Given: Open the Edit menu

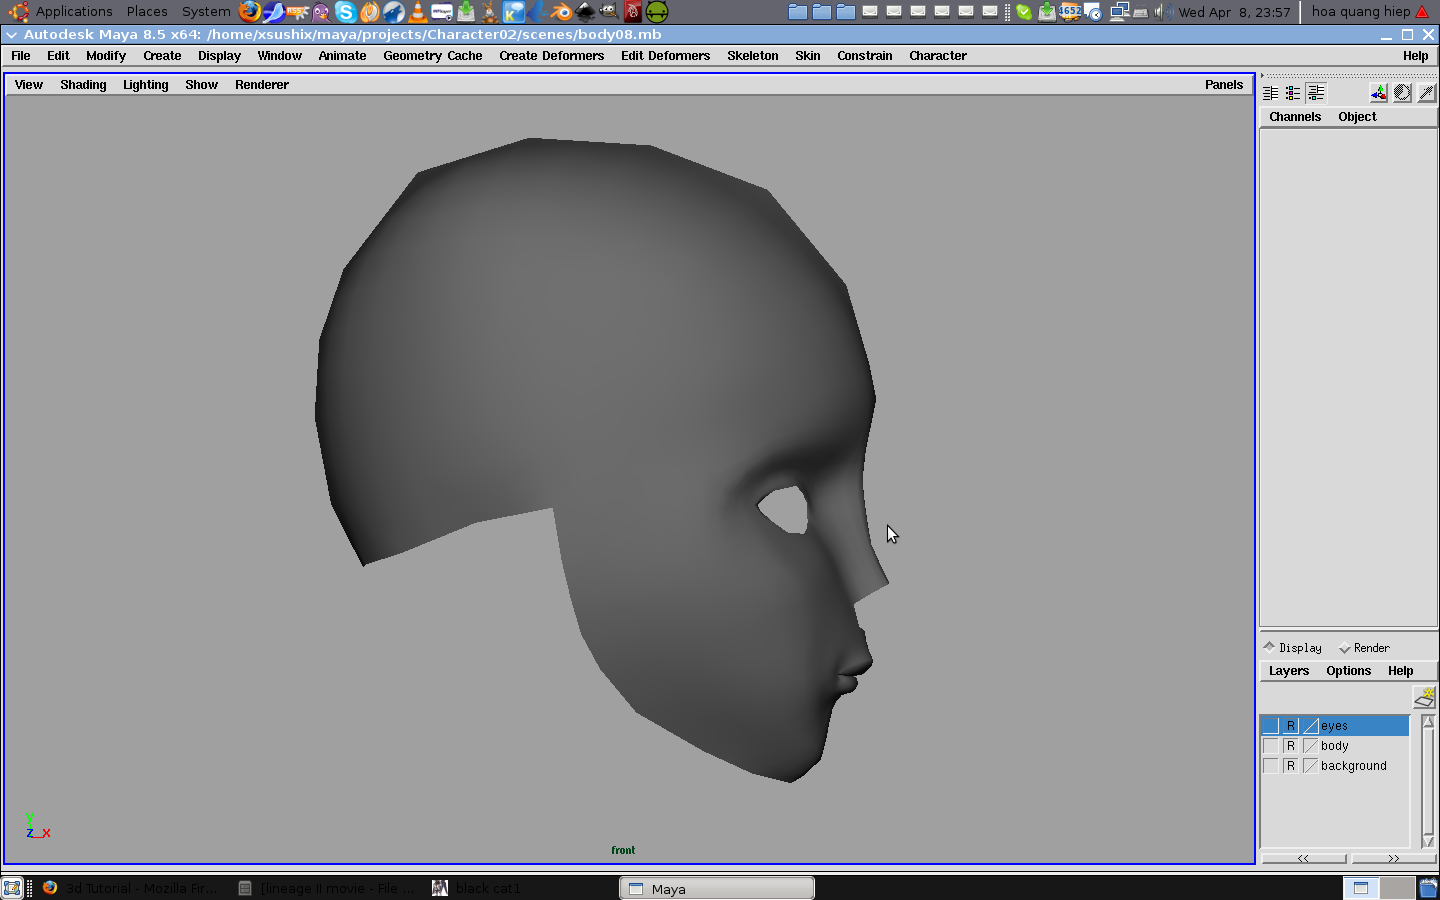Looking at the screenshot, I should (x=58, y=56).
